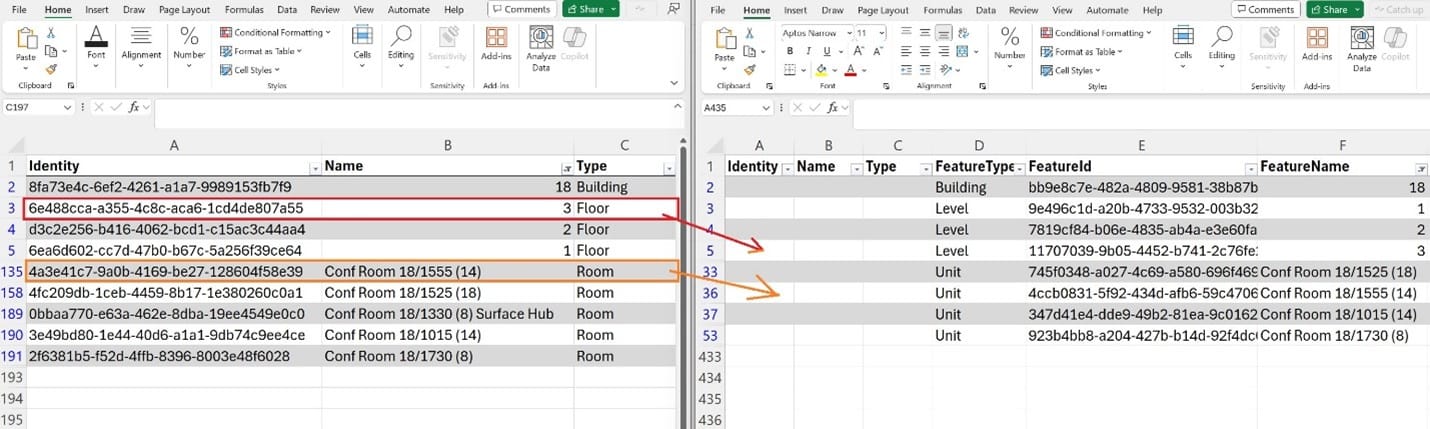Open the Cells icon in left window

pyautogui.click(x=362, y=37)
